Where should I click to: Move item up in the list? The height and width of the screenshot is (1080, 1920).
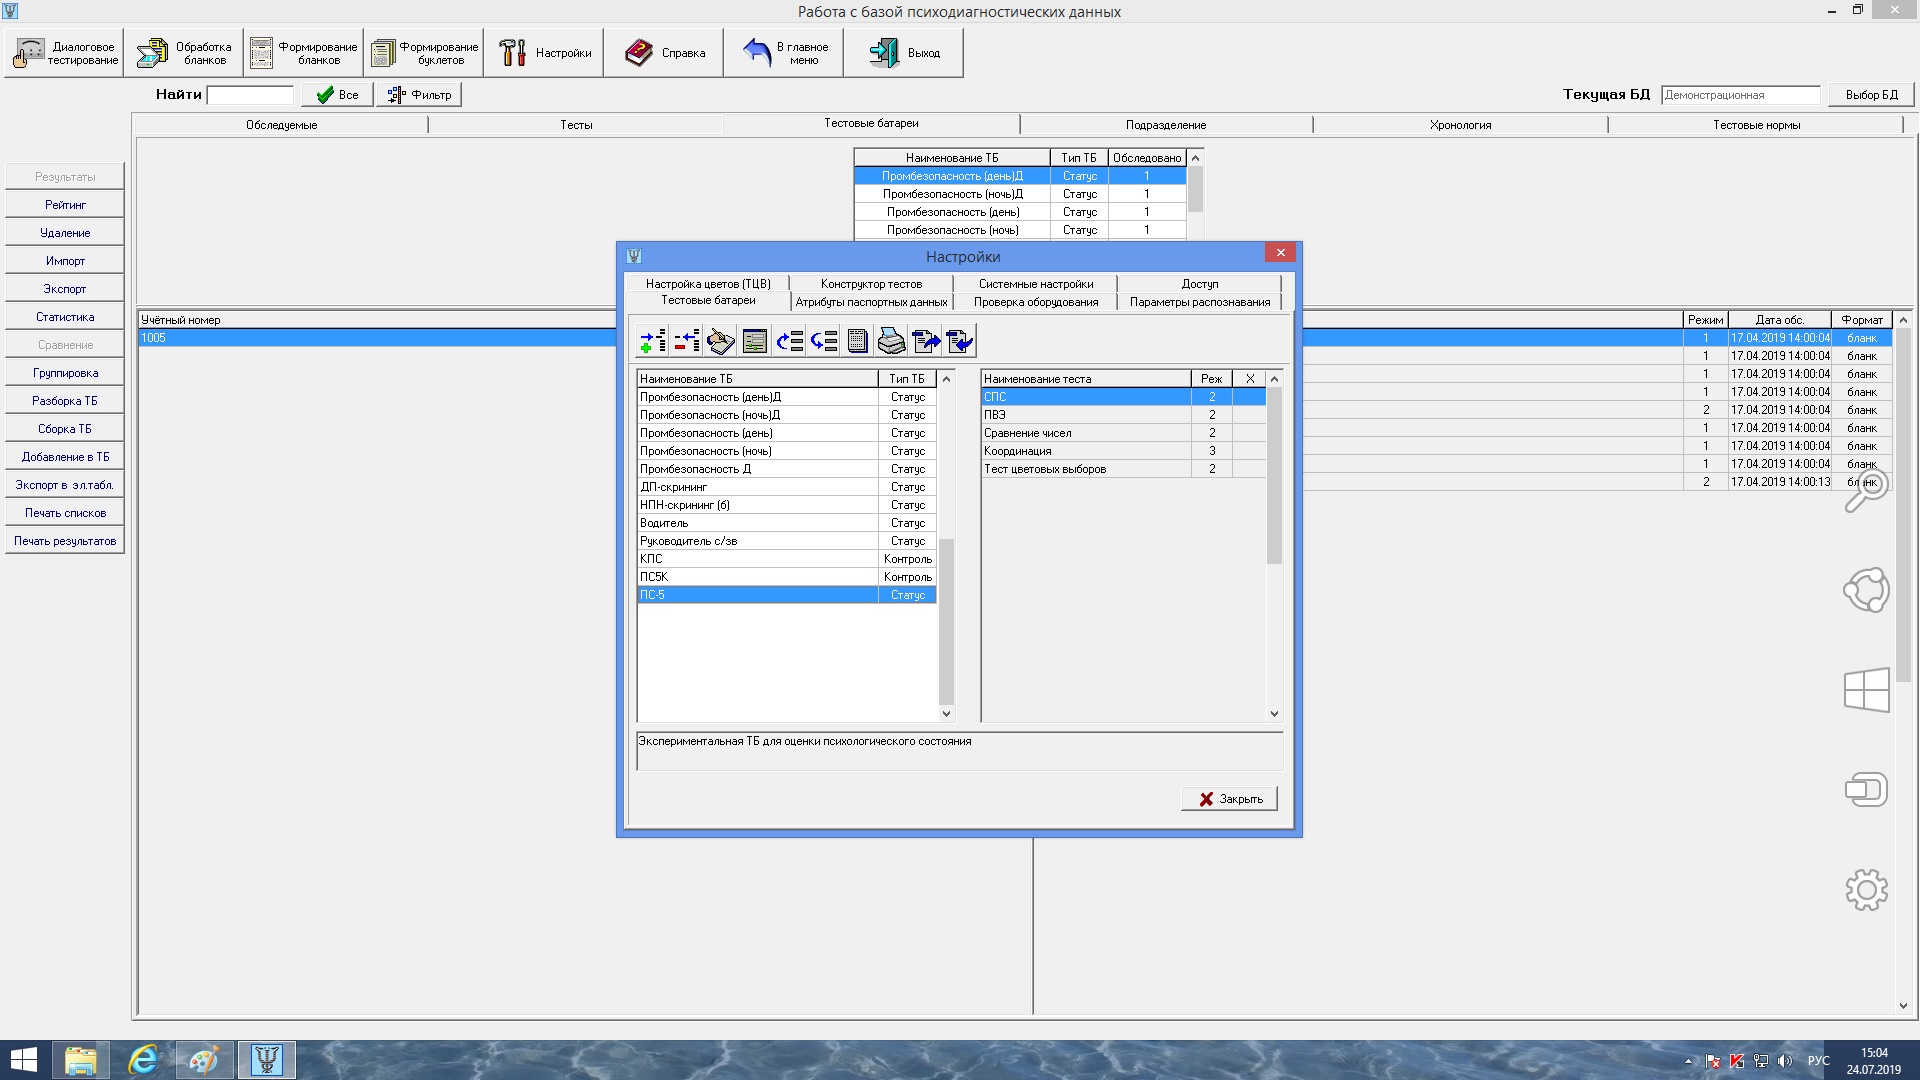[789, 342]
